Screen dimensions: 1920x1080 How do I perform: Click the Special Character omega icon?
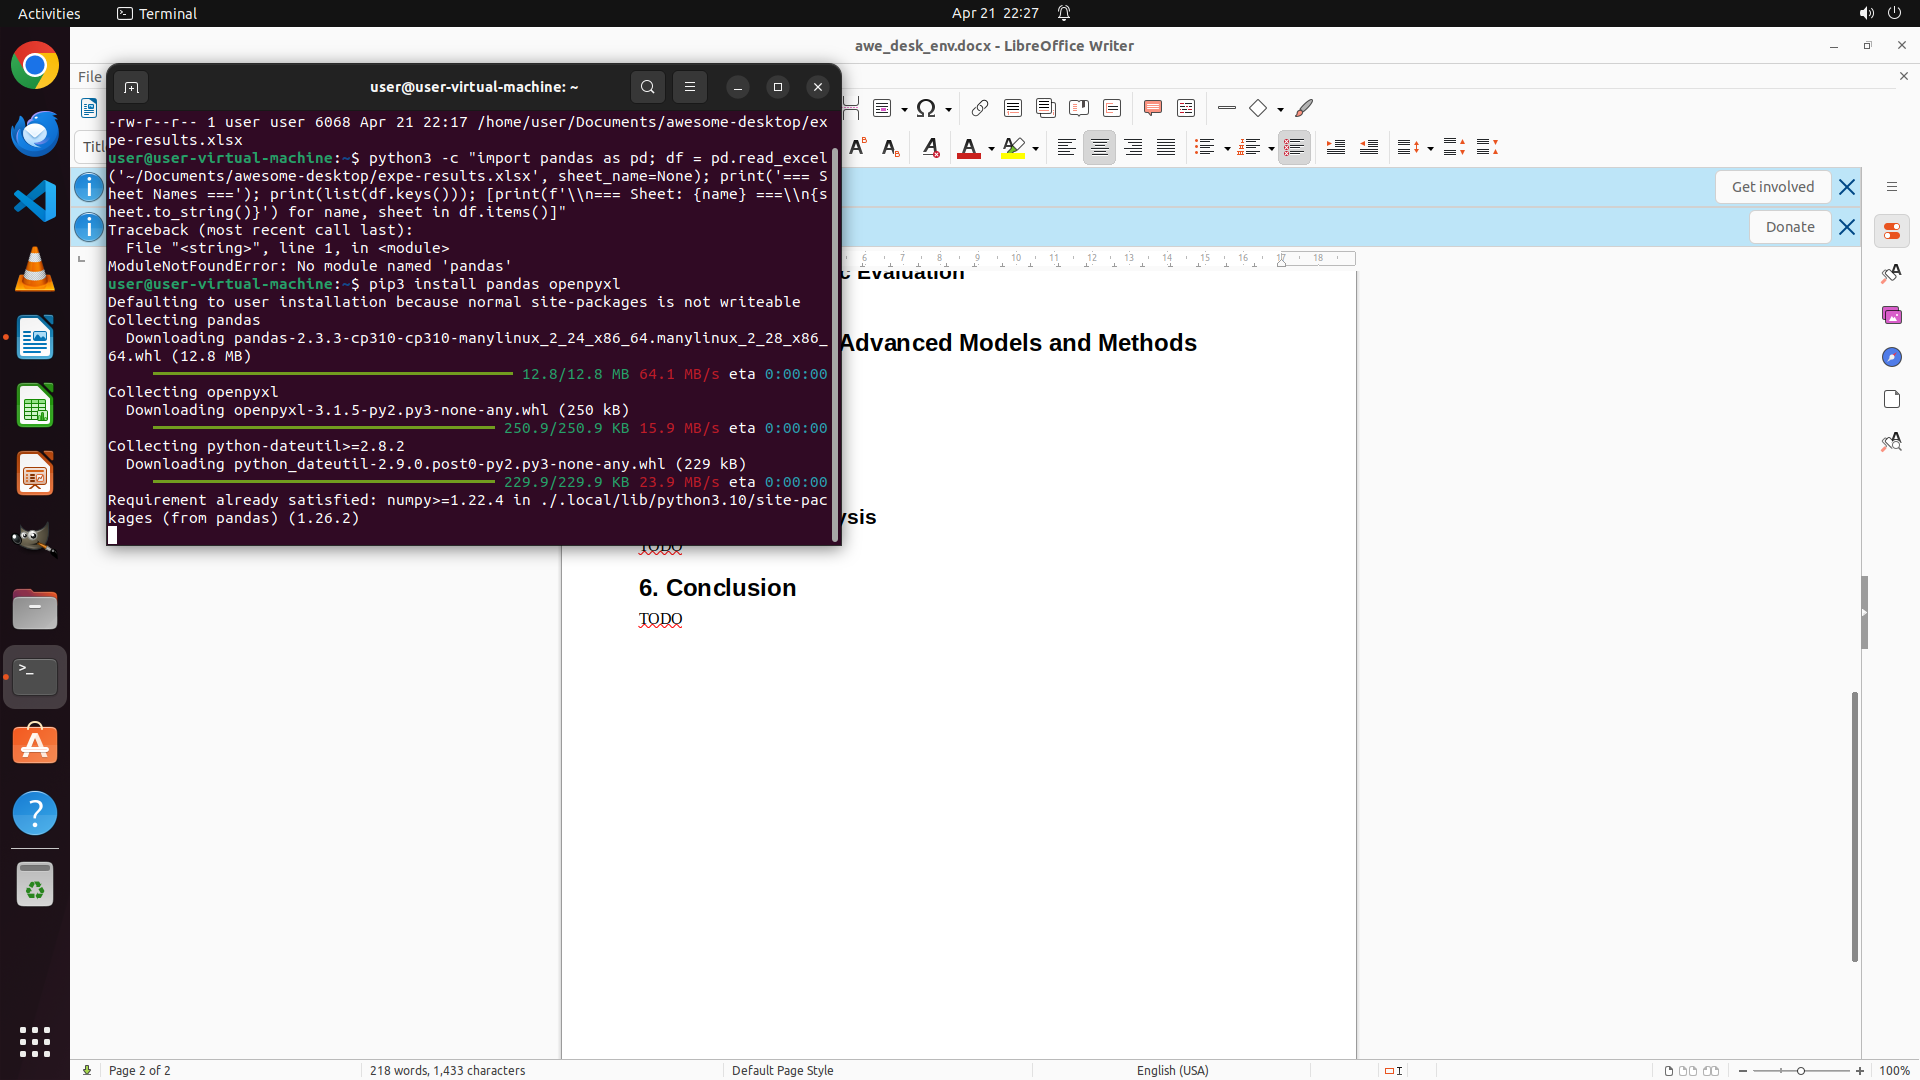[x=926, y=108]
